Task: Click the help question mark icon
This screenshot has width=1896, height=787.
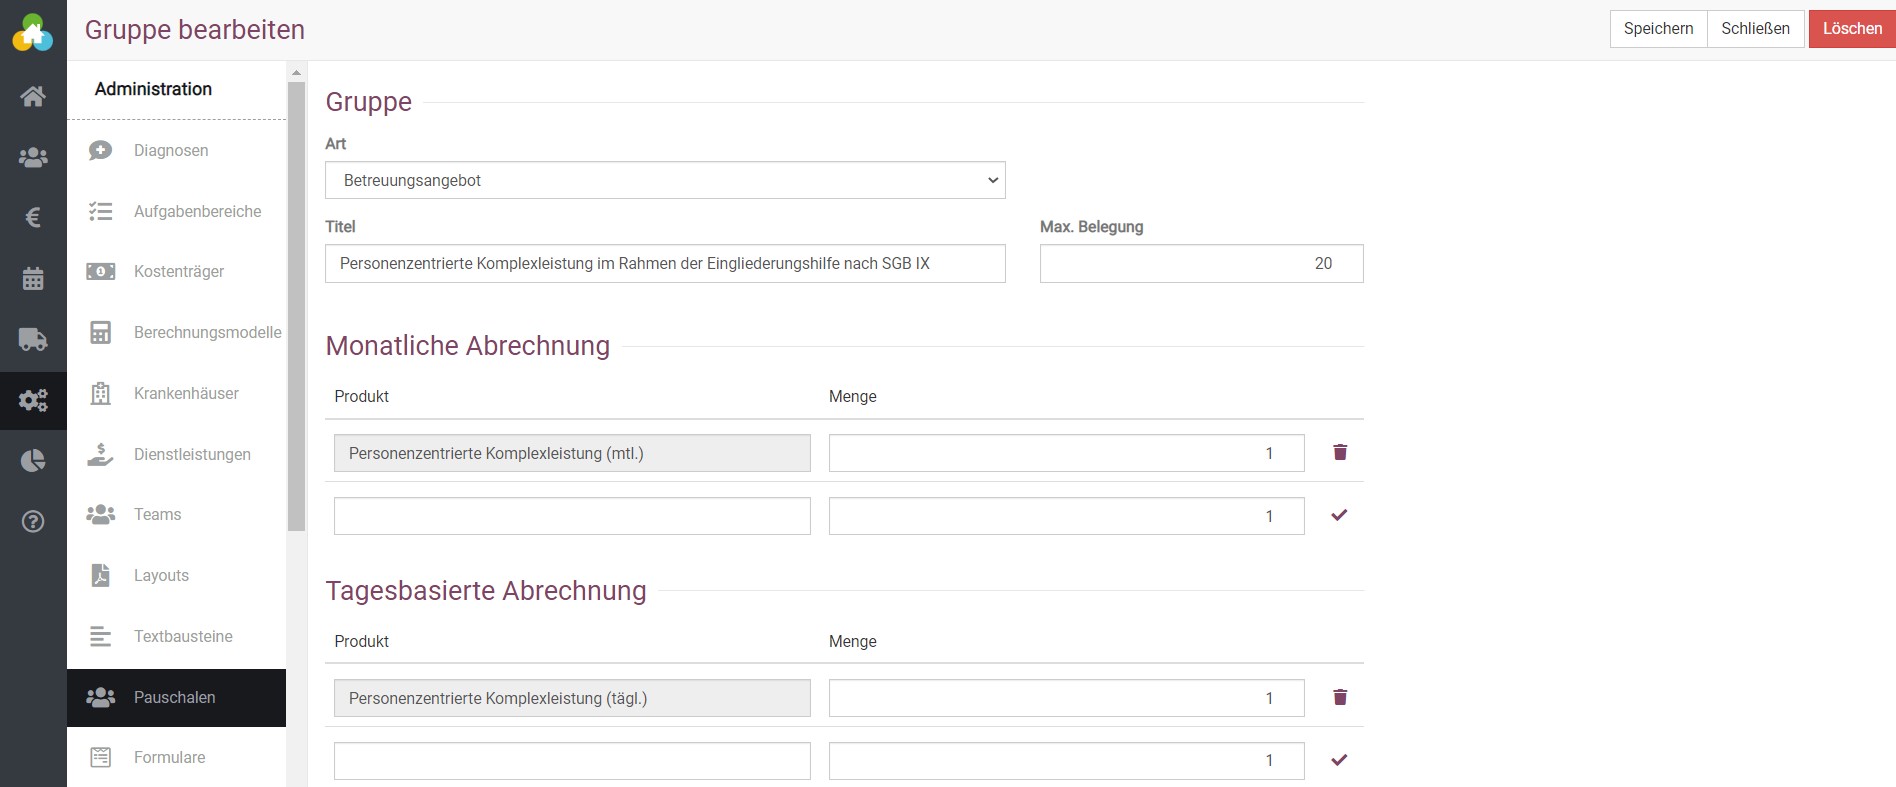Action: [x=33, y=521]
